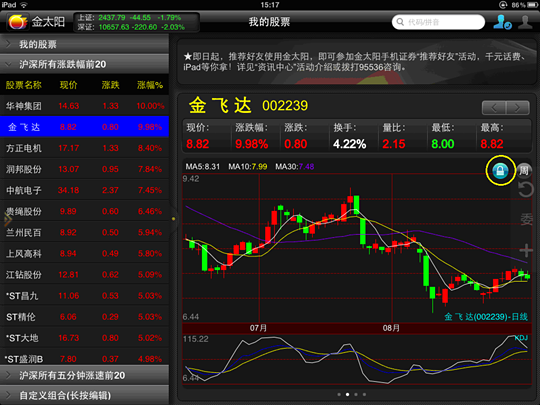The height and width of the screenshot is (405, 540).
Task: Switch the KDJ indicator label
Action: tap(521, 338)
